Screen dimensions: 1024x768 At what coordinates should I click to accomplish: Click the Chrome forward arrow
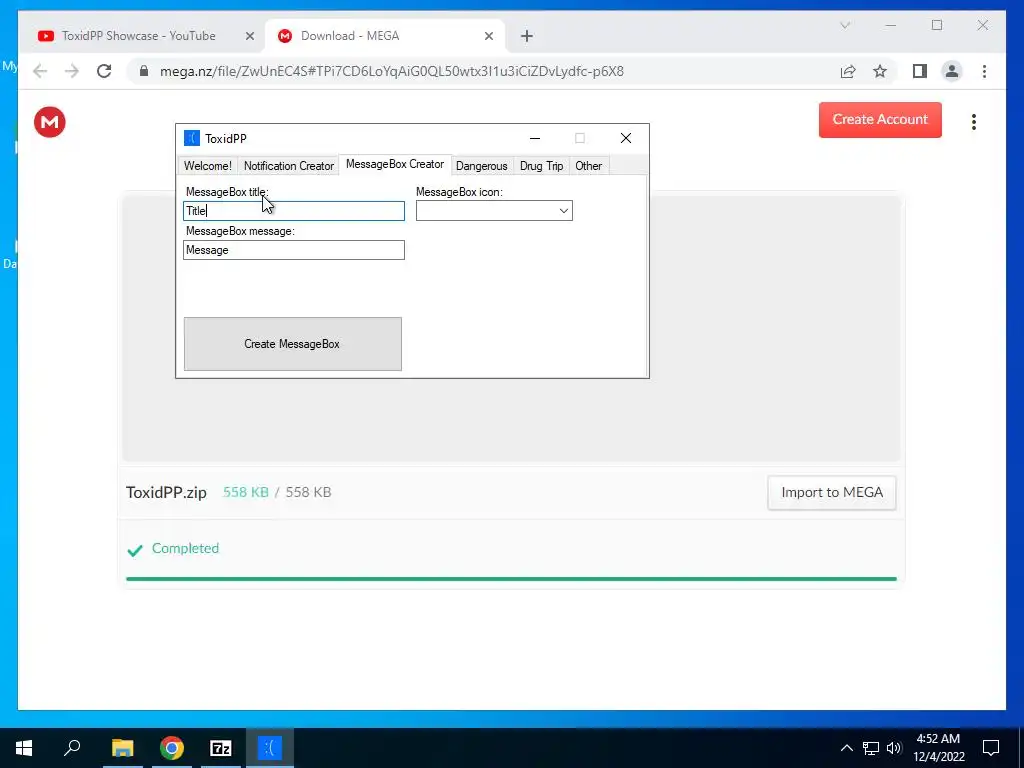72,71
